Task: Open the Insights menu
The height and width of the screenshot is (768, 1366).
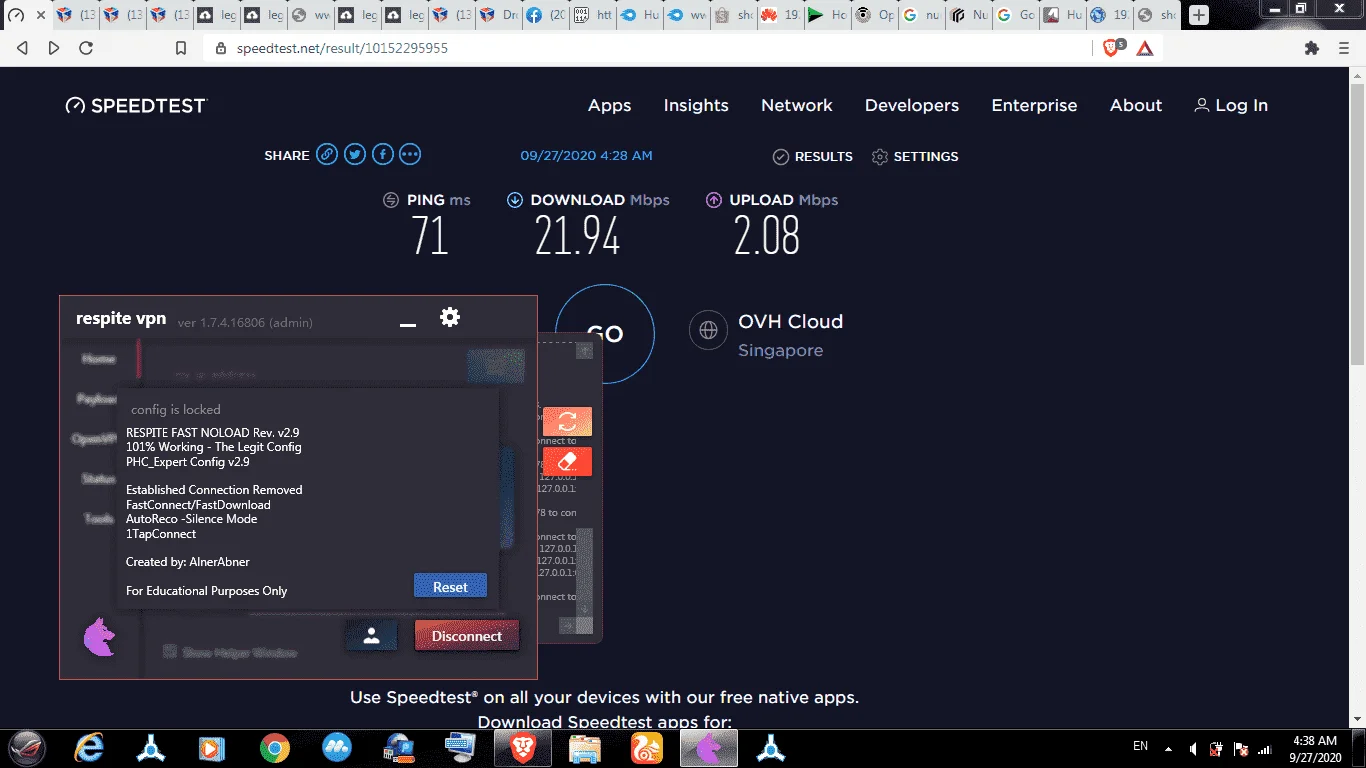Action: point(696,105)
